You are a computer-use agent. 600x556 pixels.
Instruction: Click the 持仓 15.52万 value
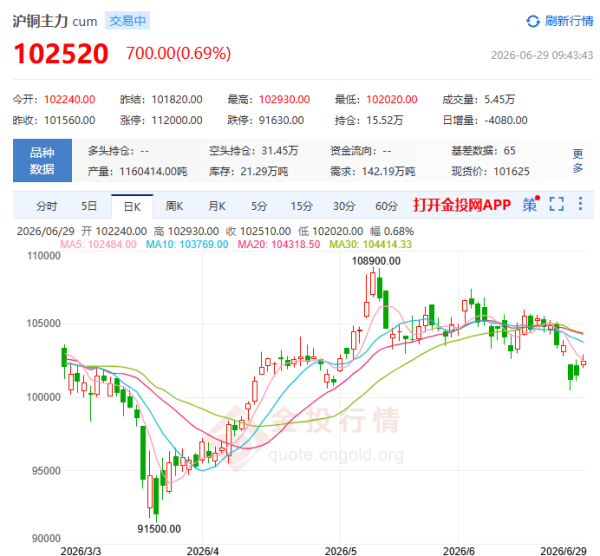pos(385,120)
